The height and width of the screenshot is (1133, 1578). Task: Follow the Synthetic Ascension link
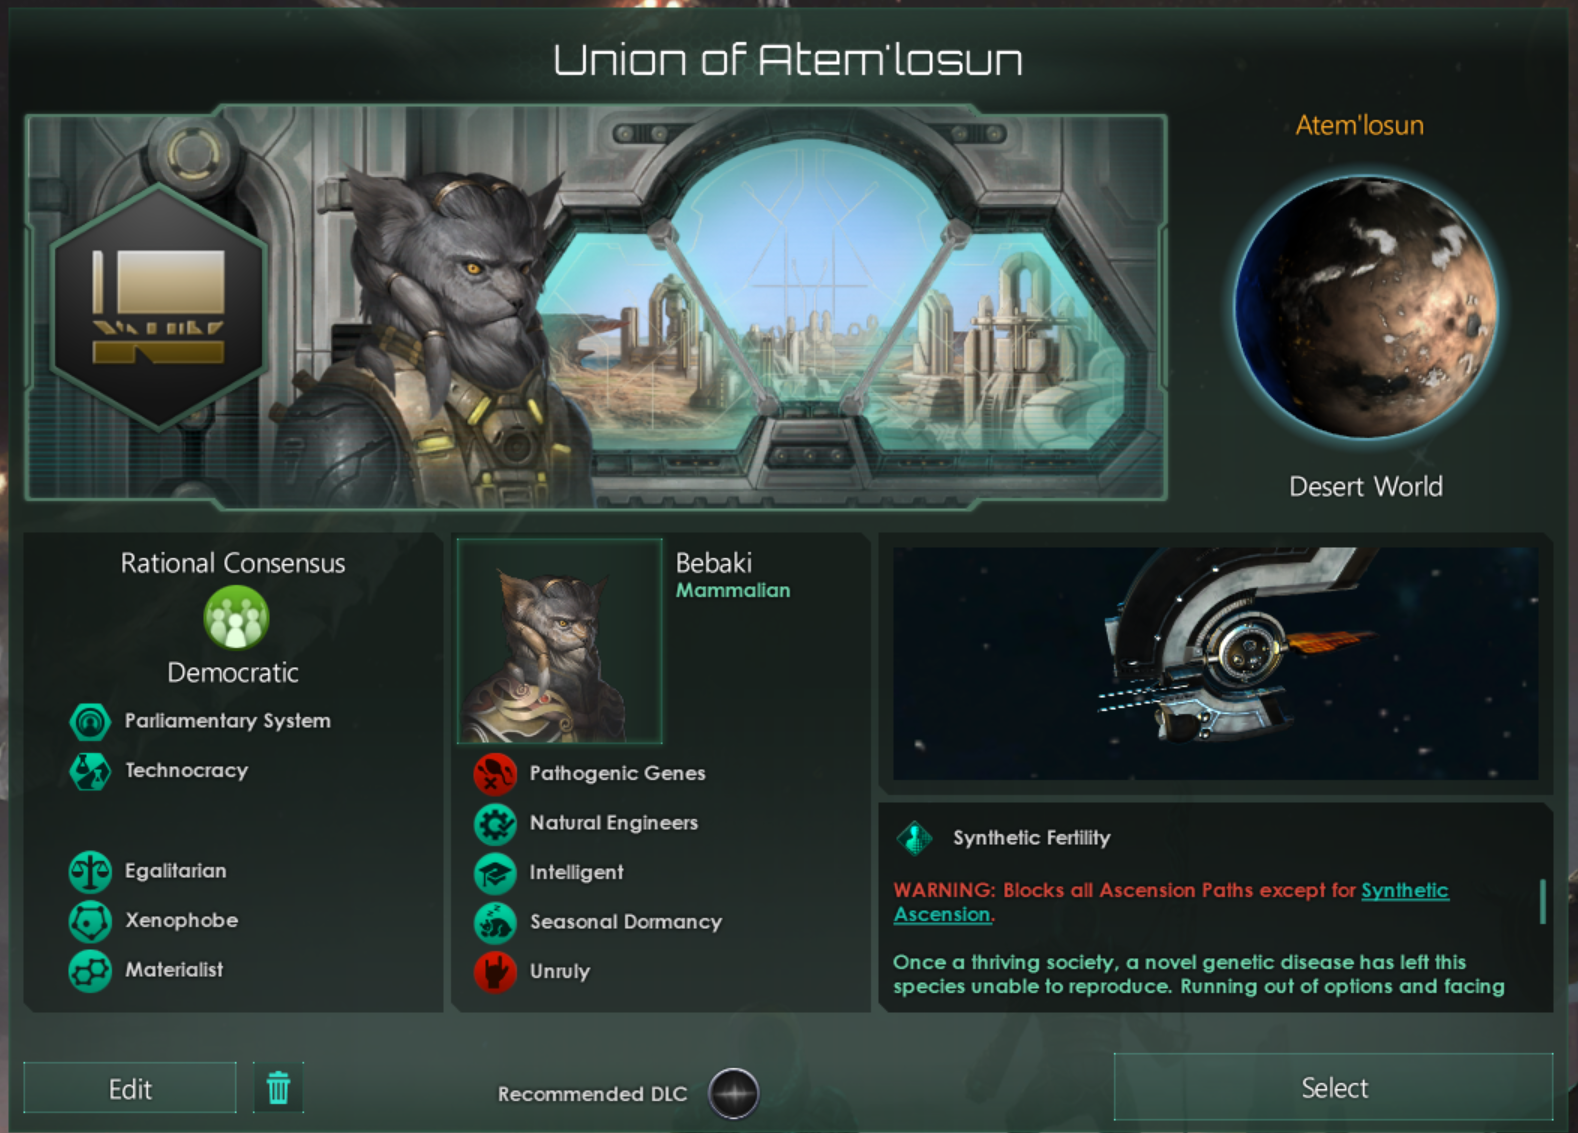(1171, 902)
